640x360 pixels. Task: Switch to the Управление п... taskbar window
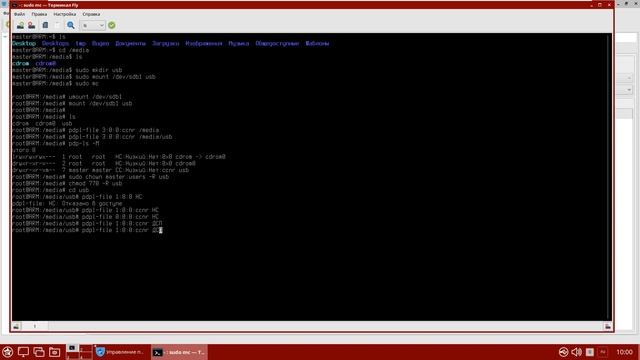point(121,352)
